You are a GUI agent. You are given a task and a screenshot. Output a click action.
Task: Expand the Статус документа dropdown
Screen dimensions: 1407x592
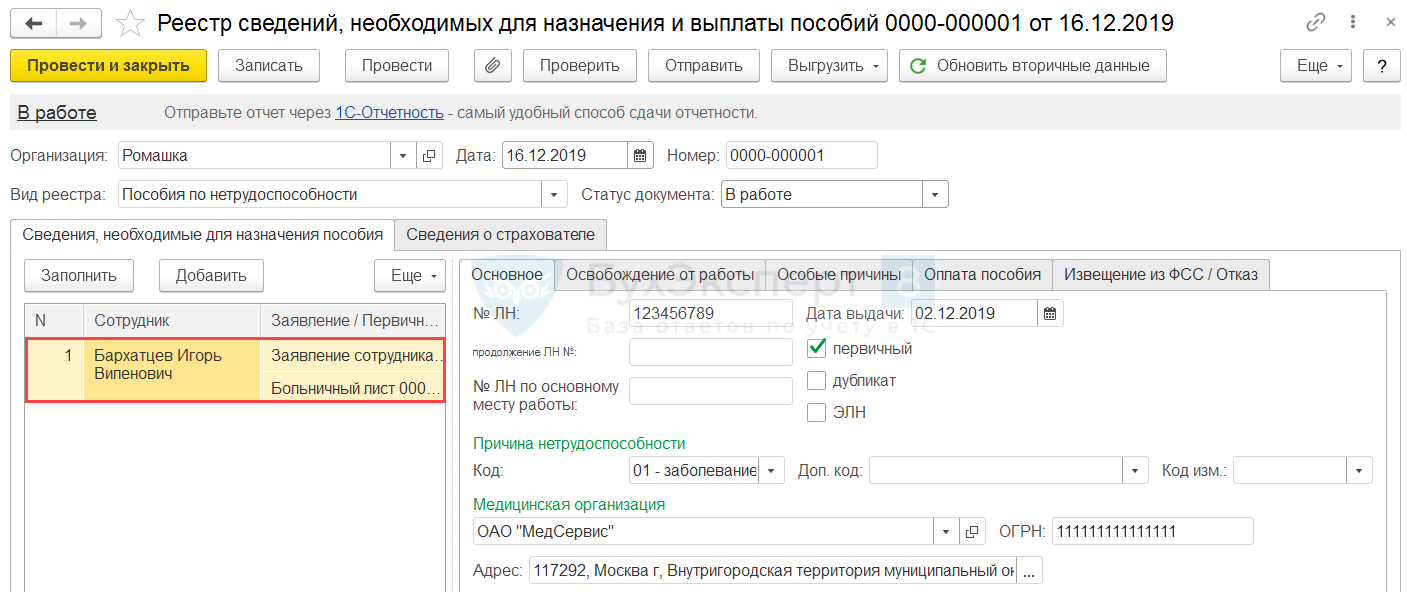tap(935, 195)
